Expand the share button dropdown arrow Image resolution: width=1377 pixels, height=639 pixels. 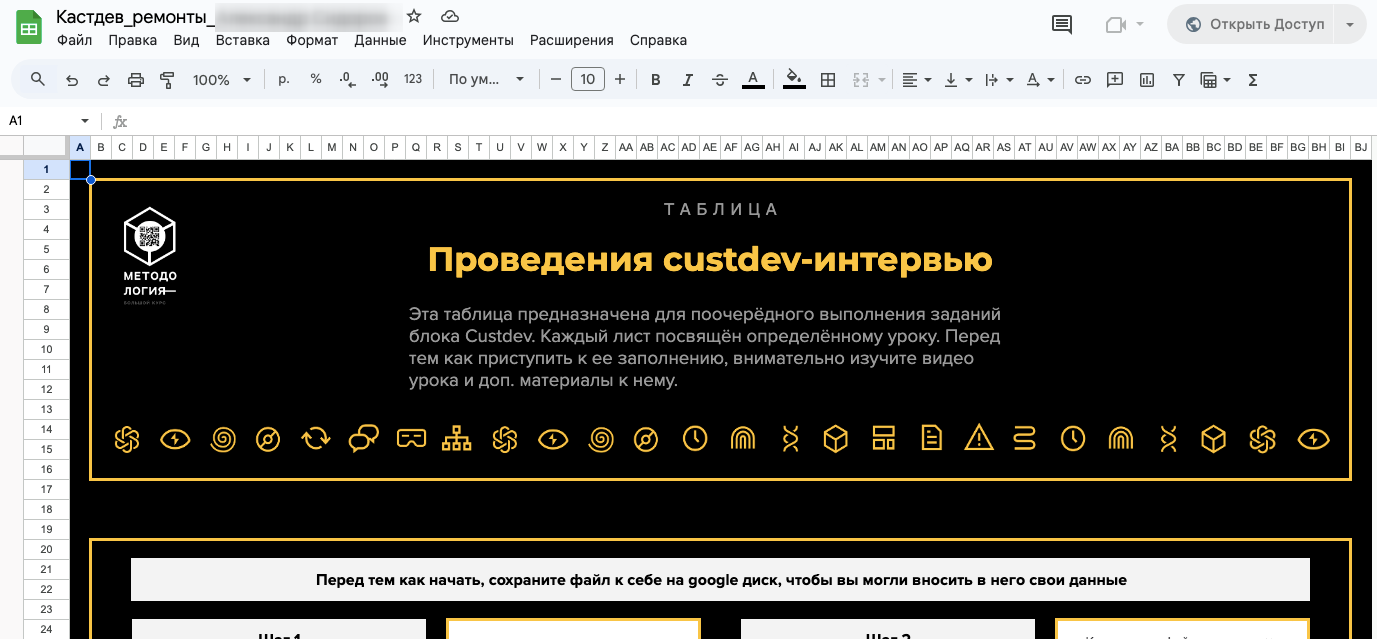1351,25
